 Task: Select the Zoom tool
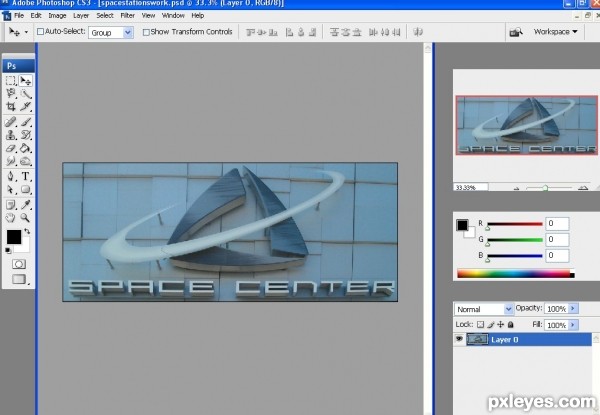(x=26, y=218)
